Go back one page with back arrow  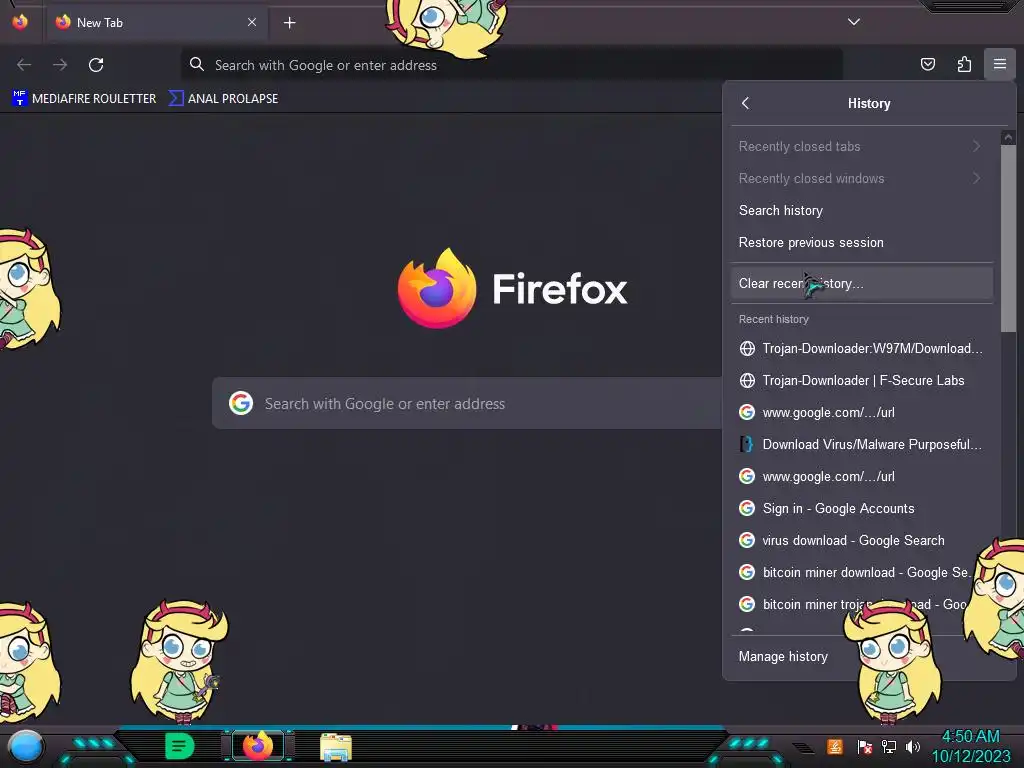pyautogui.click(x=24, y=65)
